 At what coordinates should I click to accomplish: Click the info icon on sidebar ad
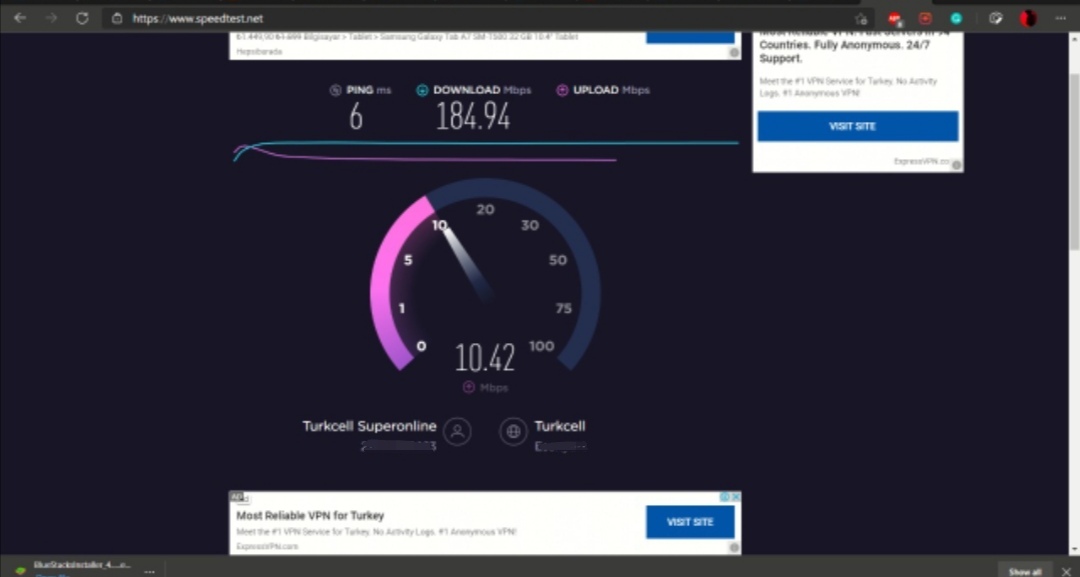click(956, 165)
